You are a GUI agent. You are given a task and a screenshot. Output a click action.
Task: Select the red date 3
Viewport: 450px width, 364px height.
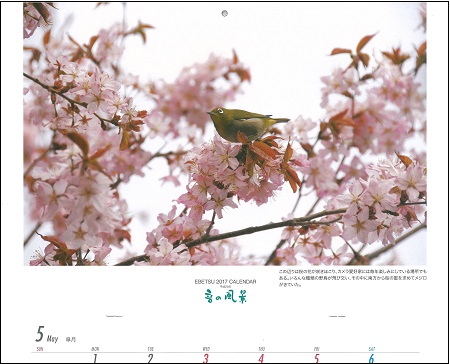pyautogui.click(x=206, y=359)
